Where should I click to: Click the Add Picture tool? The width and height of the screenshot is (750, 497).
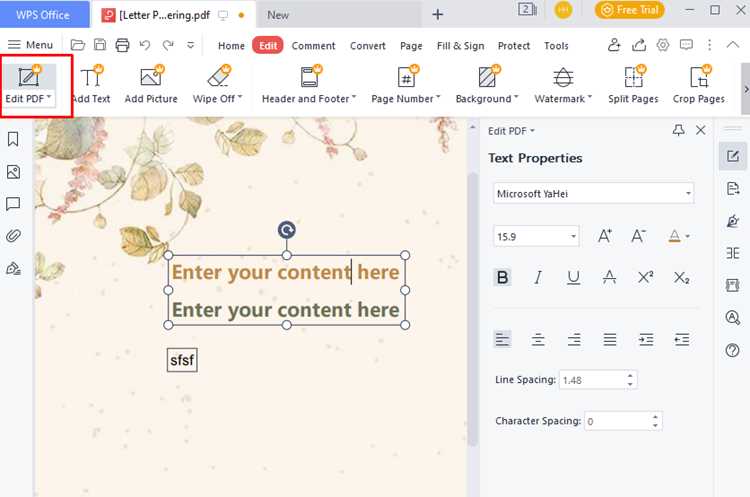click(151, 85)
